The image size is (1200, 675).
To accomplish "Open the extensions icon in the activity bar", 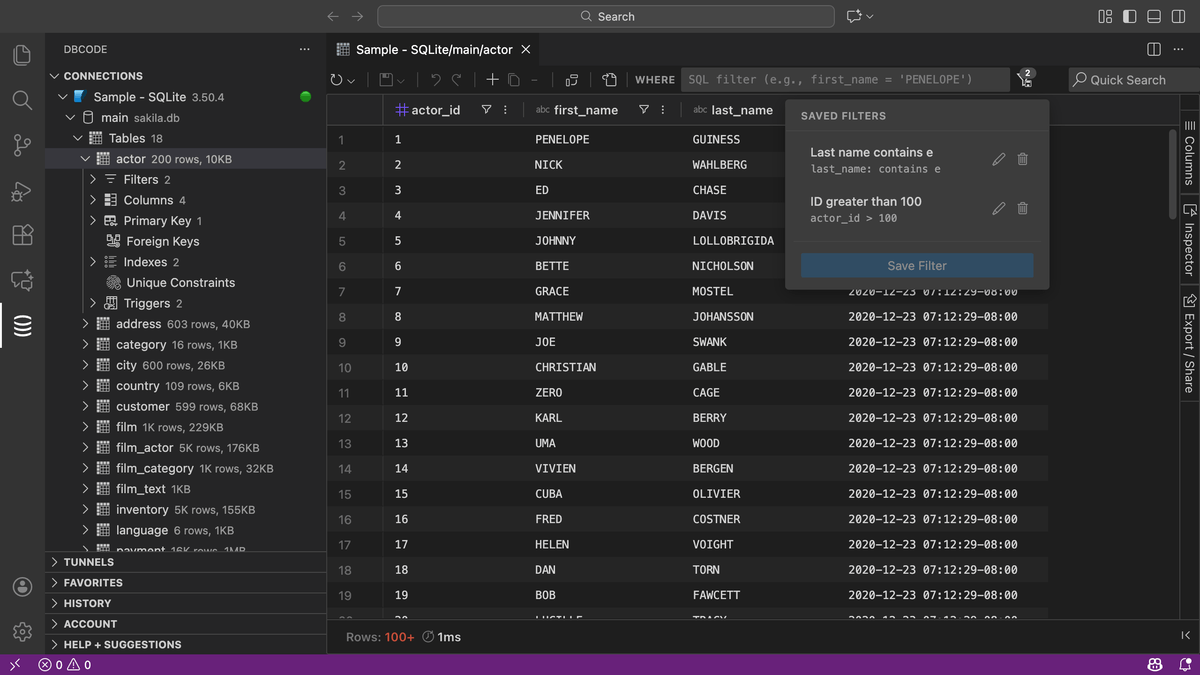I will click(x=22, y=235).
